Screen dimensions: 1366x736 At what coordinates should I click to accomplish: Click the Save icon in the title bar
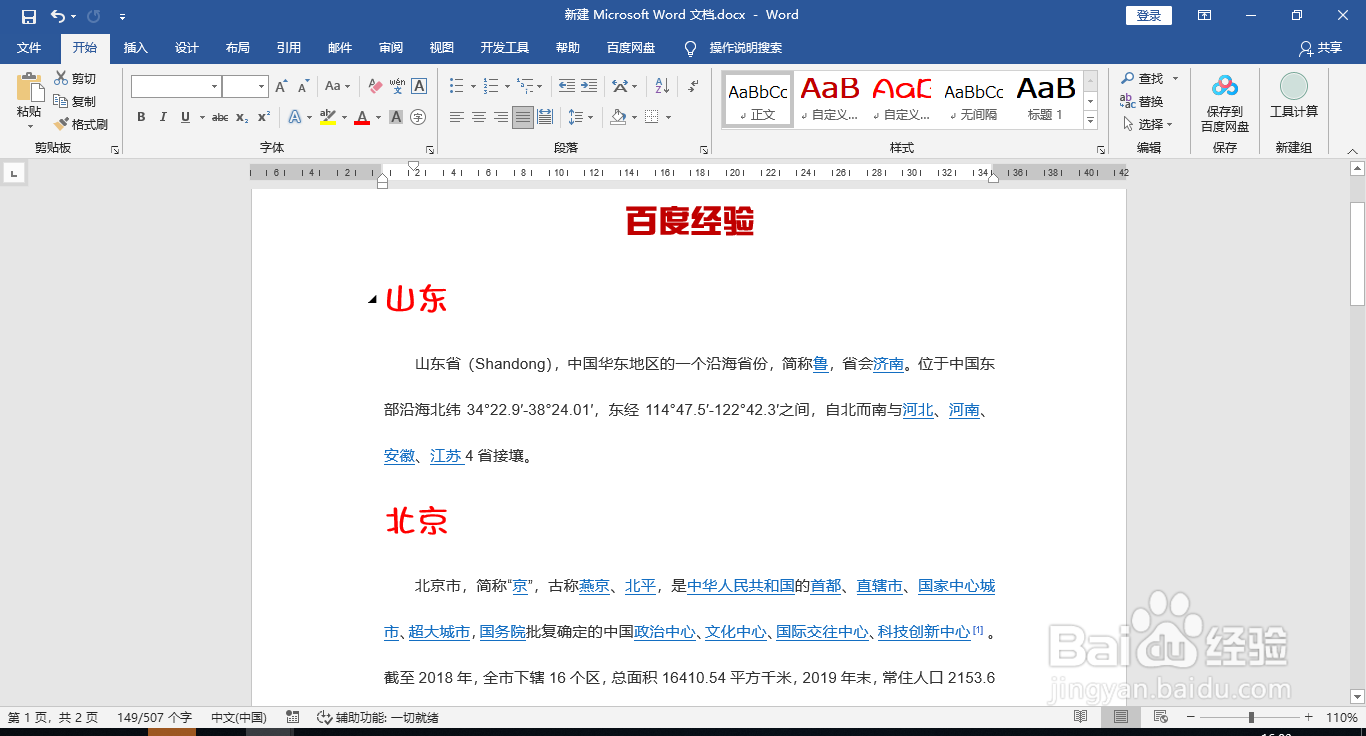click(x=29, y=16)
